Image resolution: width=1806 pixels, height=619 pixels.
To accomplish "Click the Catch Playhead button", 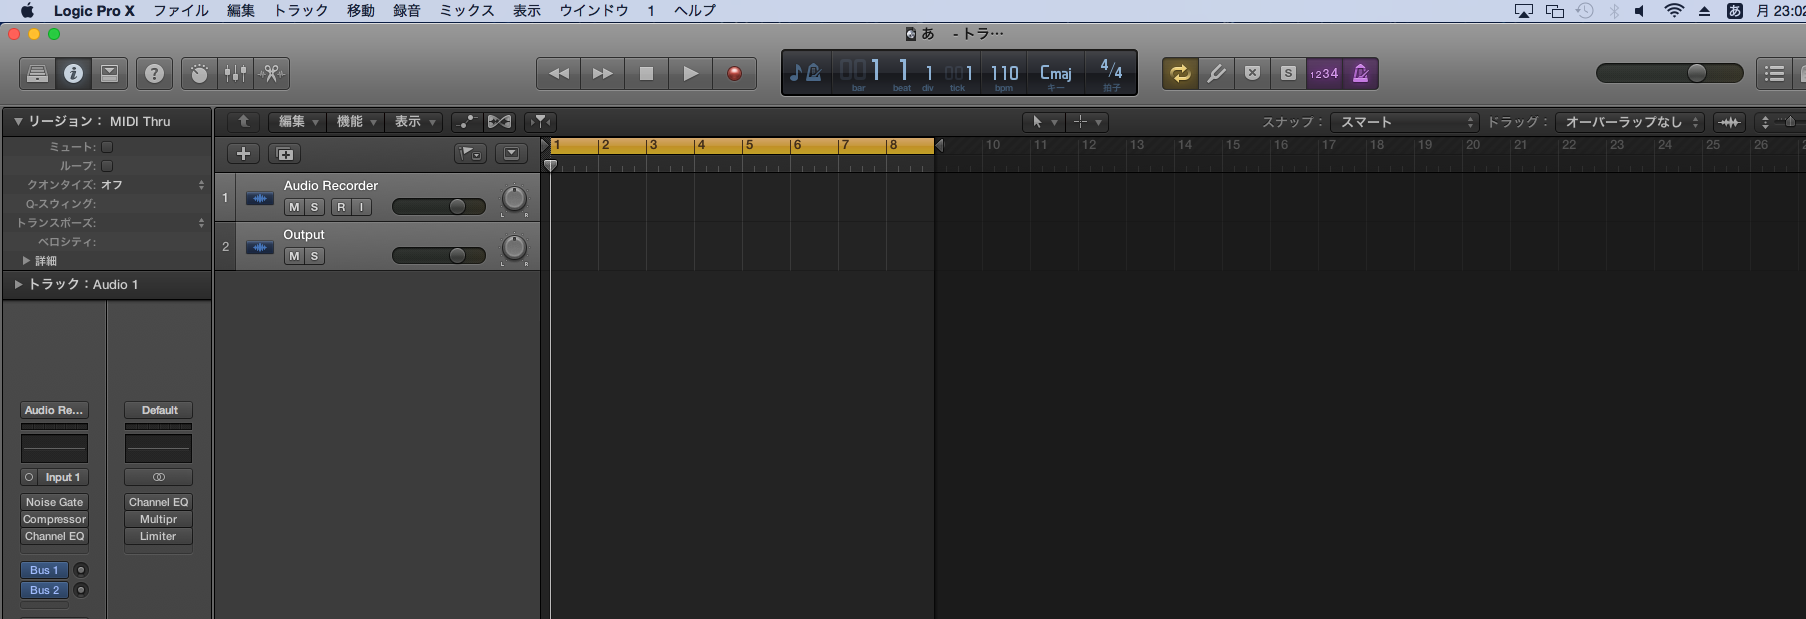I will click(x=540, y=122).
